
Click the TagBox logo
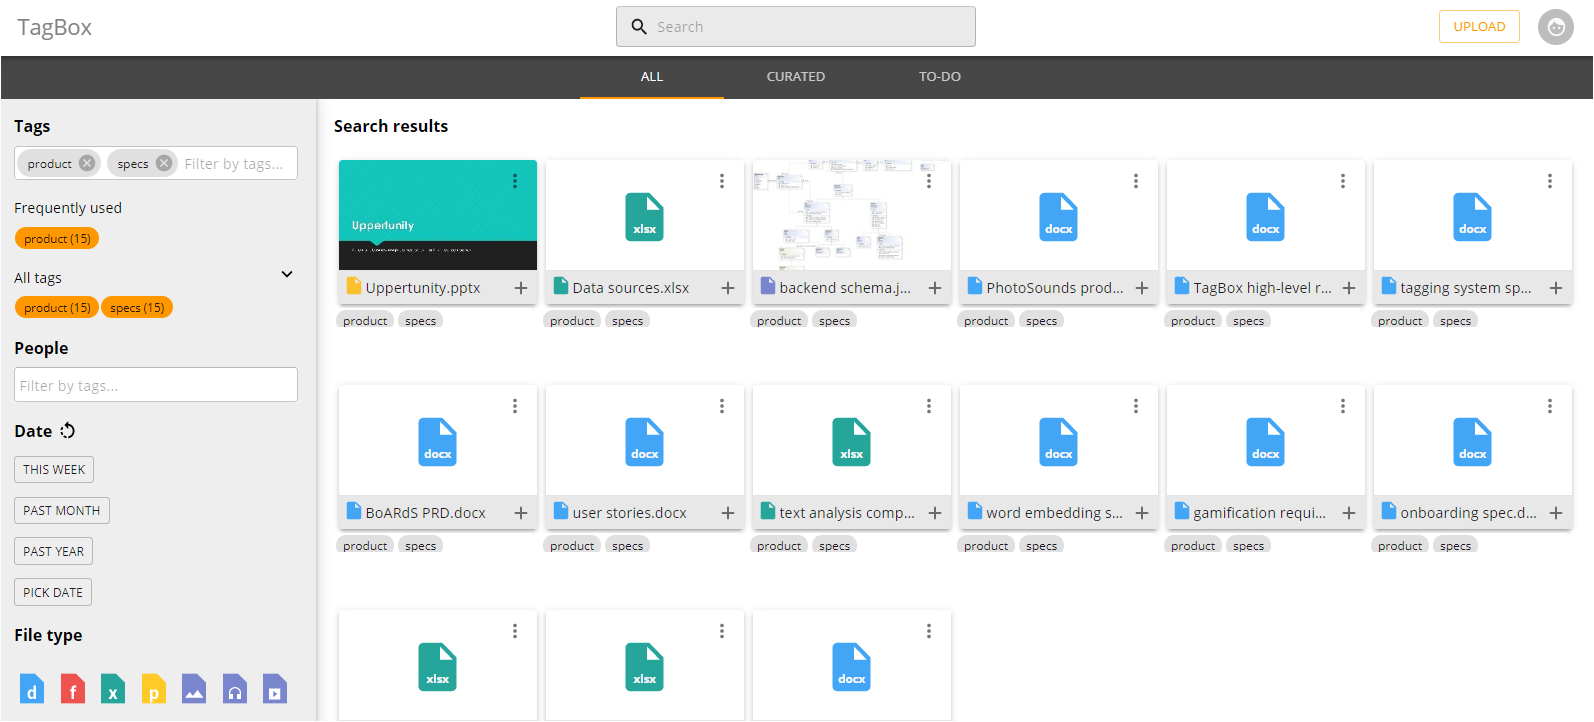tap(54, 27)
